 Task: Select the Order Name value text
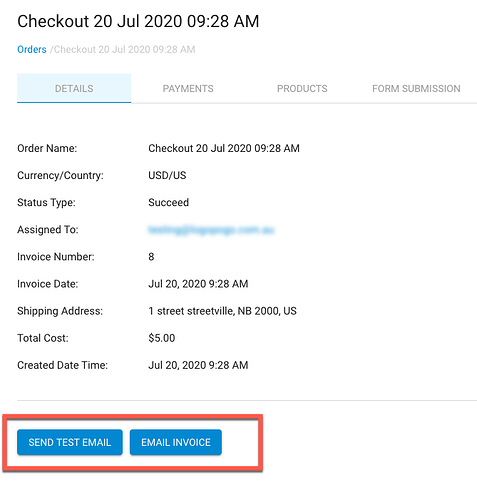coord(224,148)
